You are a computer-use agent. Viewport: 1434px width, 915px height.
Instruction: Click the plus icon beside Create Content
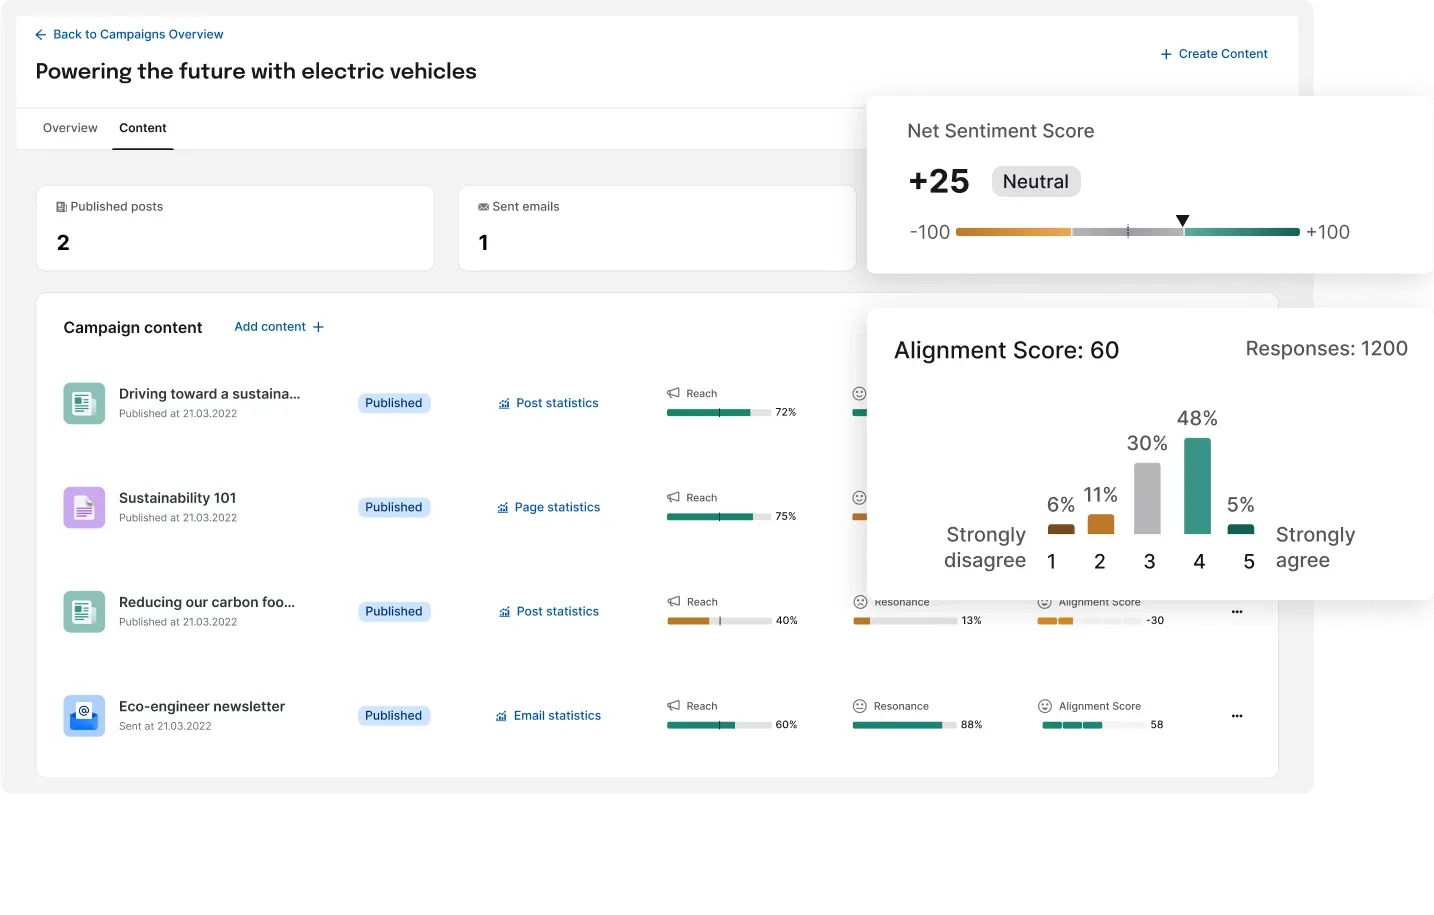tap(1166, 54)
